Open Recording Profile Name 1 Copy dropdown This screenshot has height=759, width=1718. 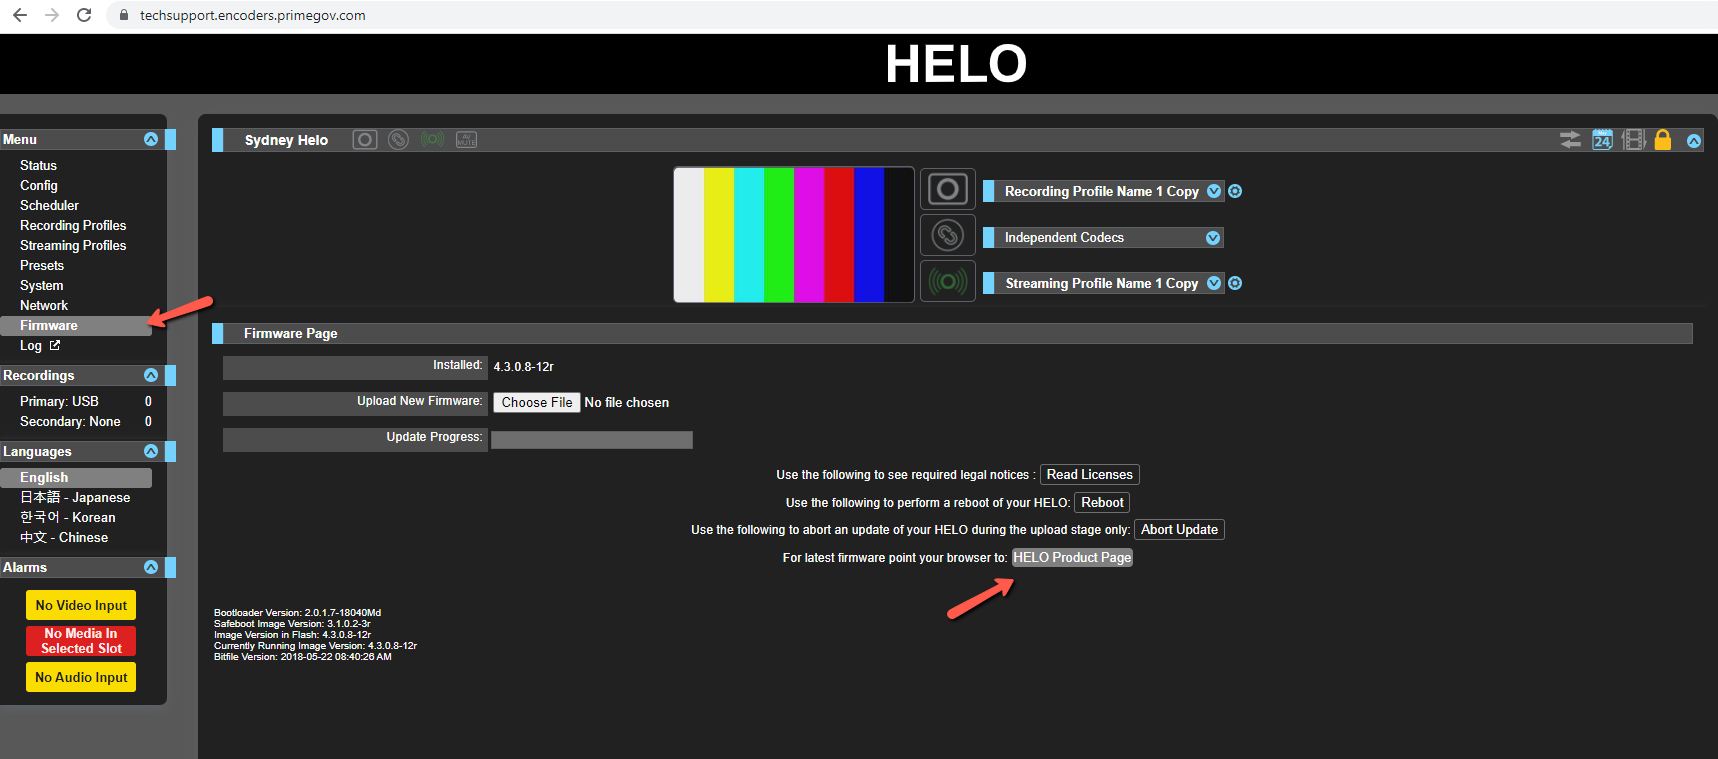click(x=1214, y=191)
